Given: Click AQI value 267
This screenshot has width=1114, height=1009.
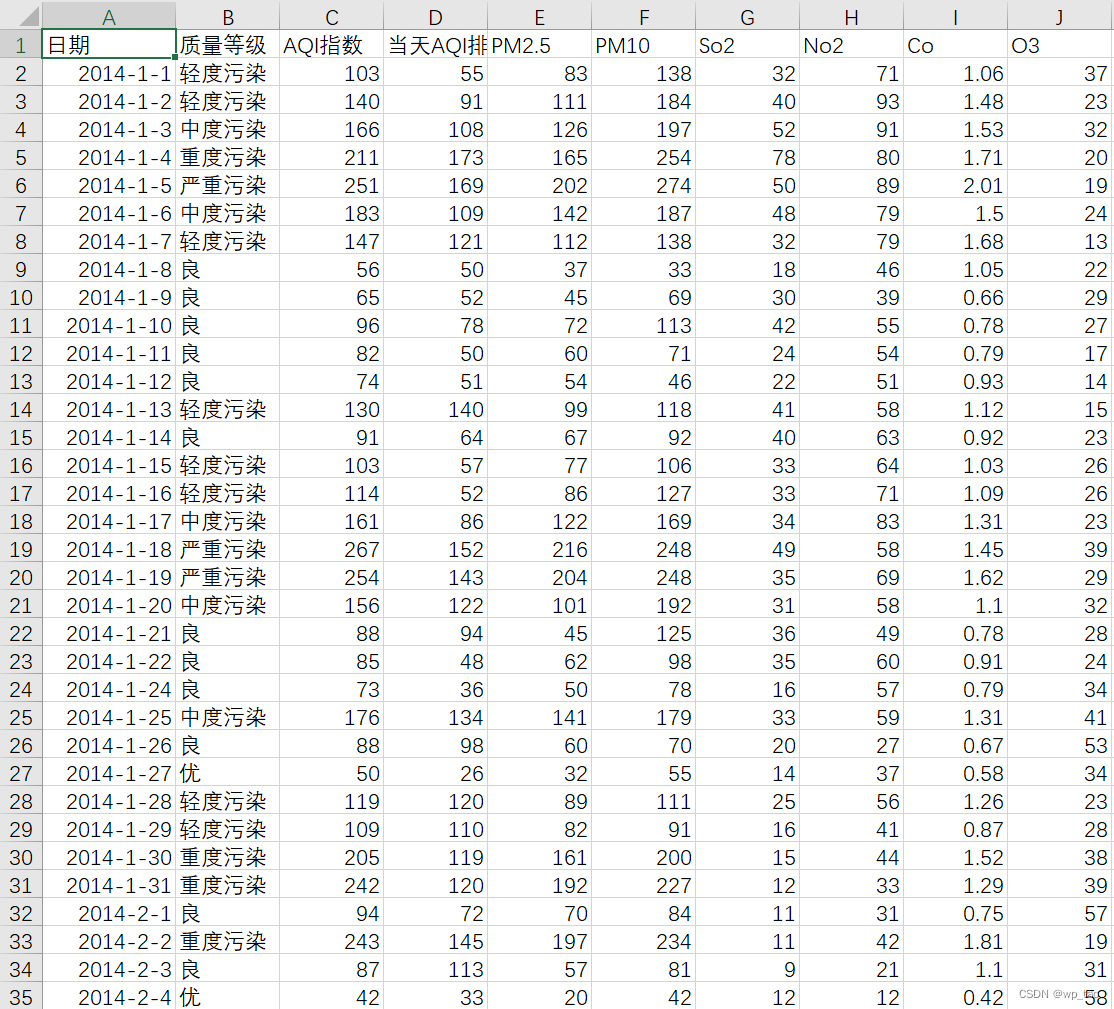Looking at the screenshot, I should click(x=331, y=549).
